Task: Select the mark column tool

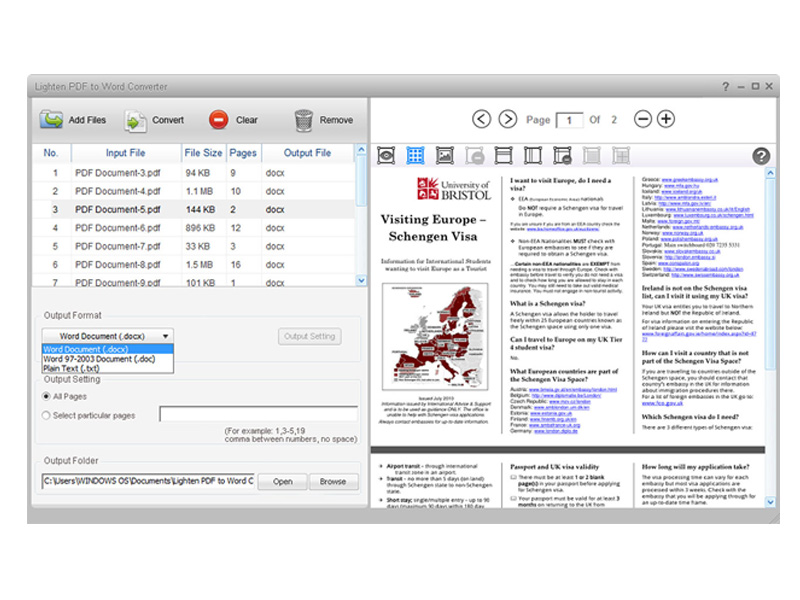Action: coord(533,155)
